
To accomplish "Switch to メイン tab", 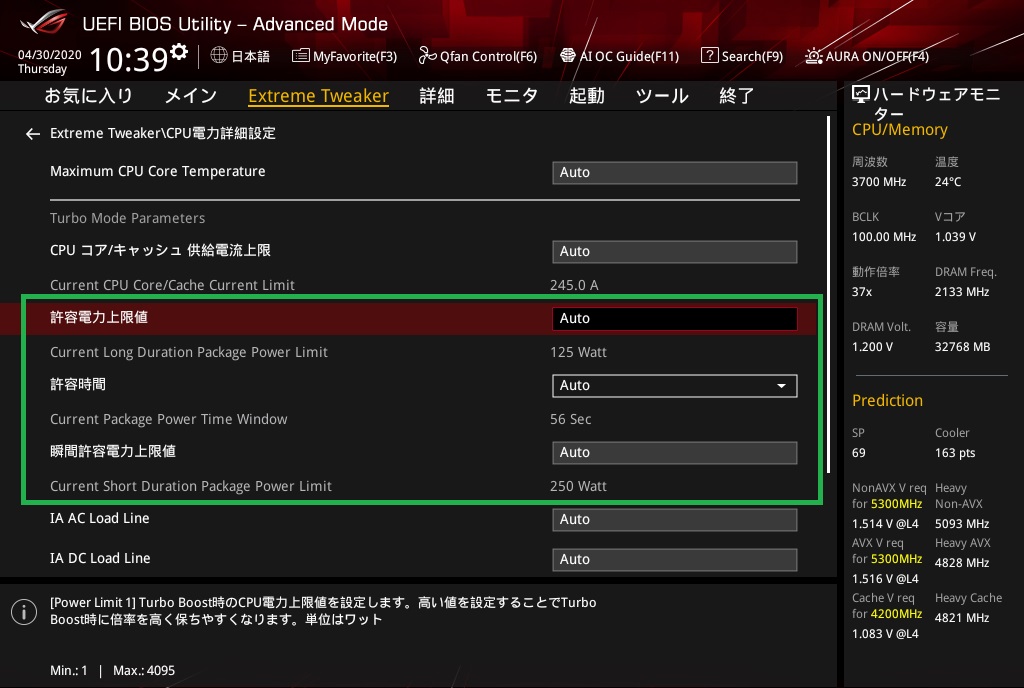I will [x=191, y=96].
